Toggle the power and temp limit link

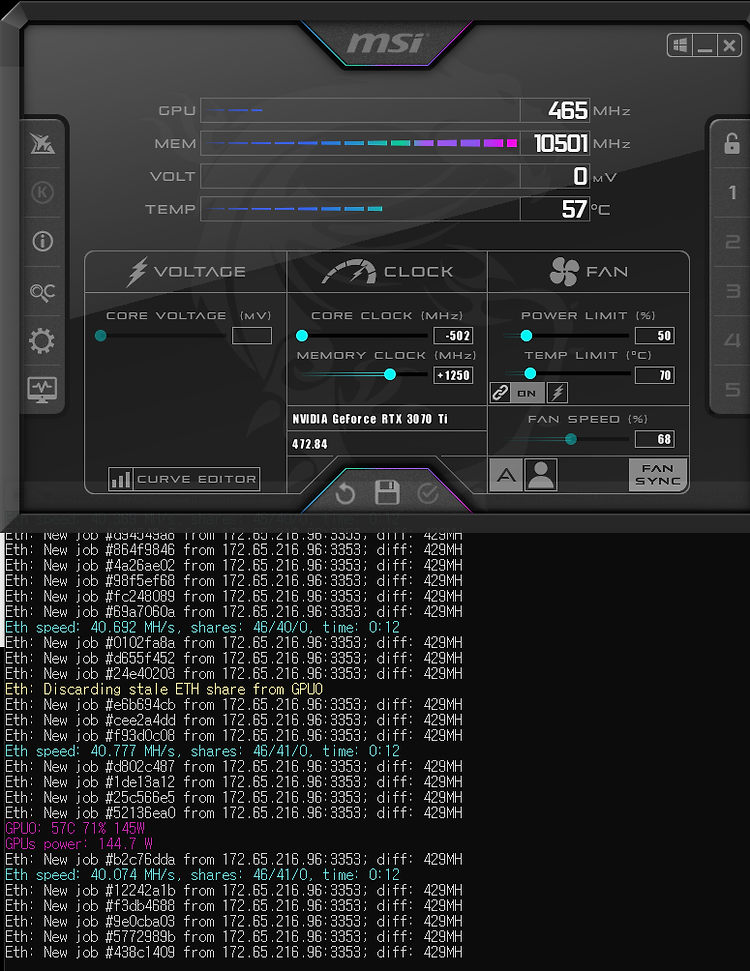coord(500,393)
